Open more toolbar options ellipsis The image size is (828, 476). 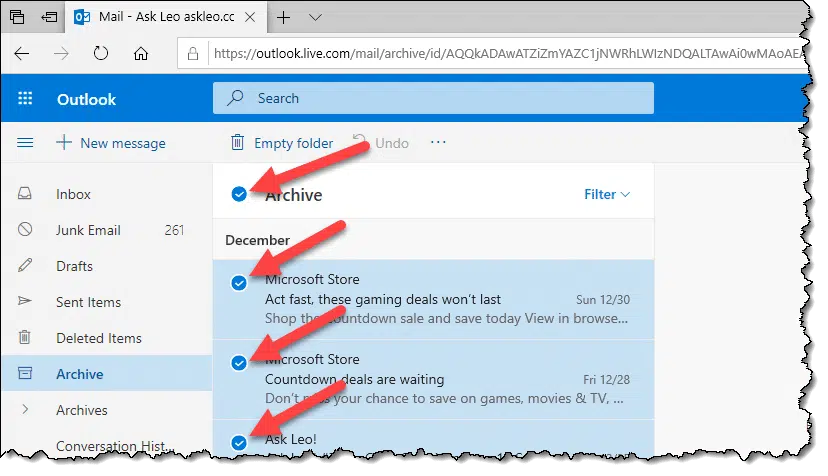pos(438,142)
